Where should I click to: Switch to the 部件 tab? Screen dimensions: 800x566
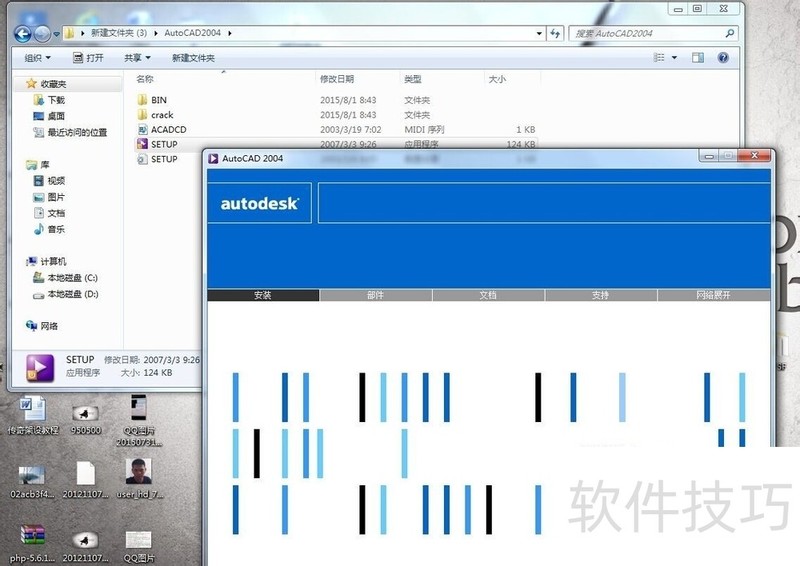tap(376, 295)
